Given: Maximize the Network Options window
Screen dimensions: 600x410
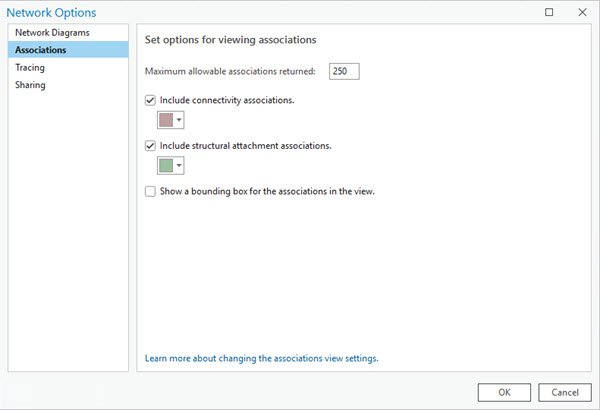Looking at the screenshot, I should point(549,12).
